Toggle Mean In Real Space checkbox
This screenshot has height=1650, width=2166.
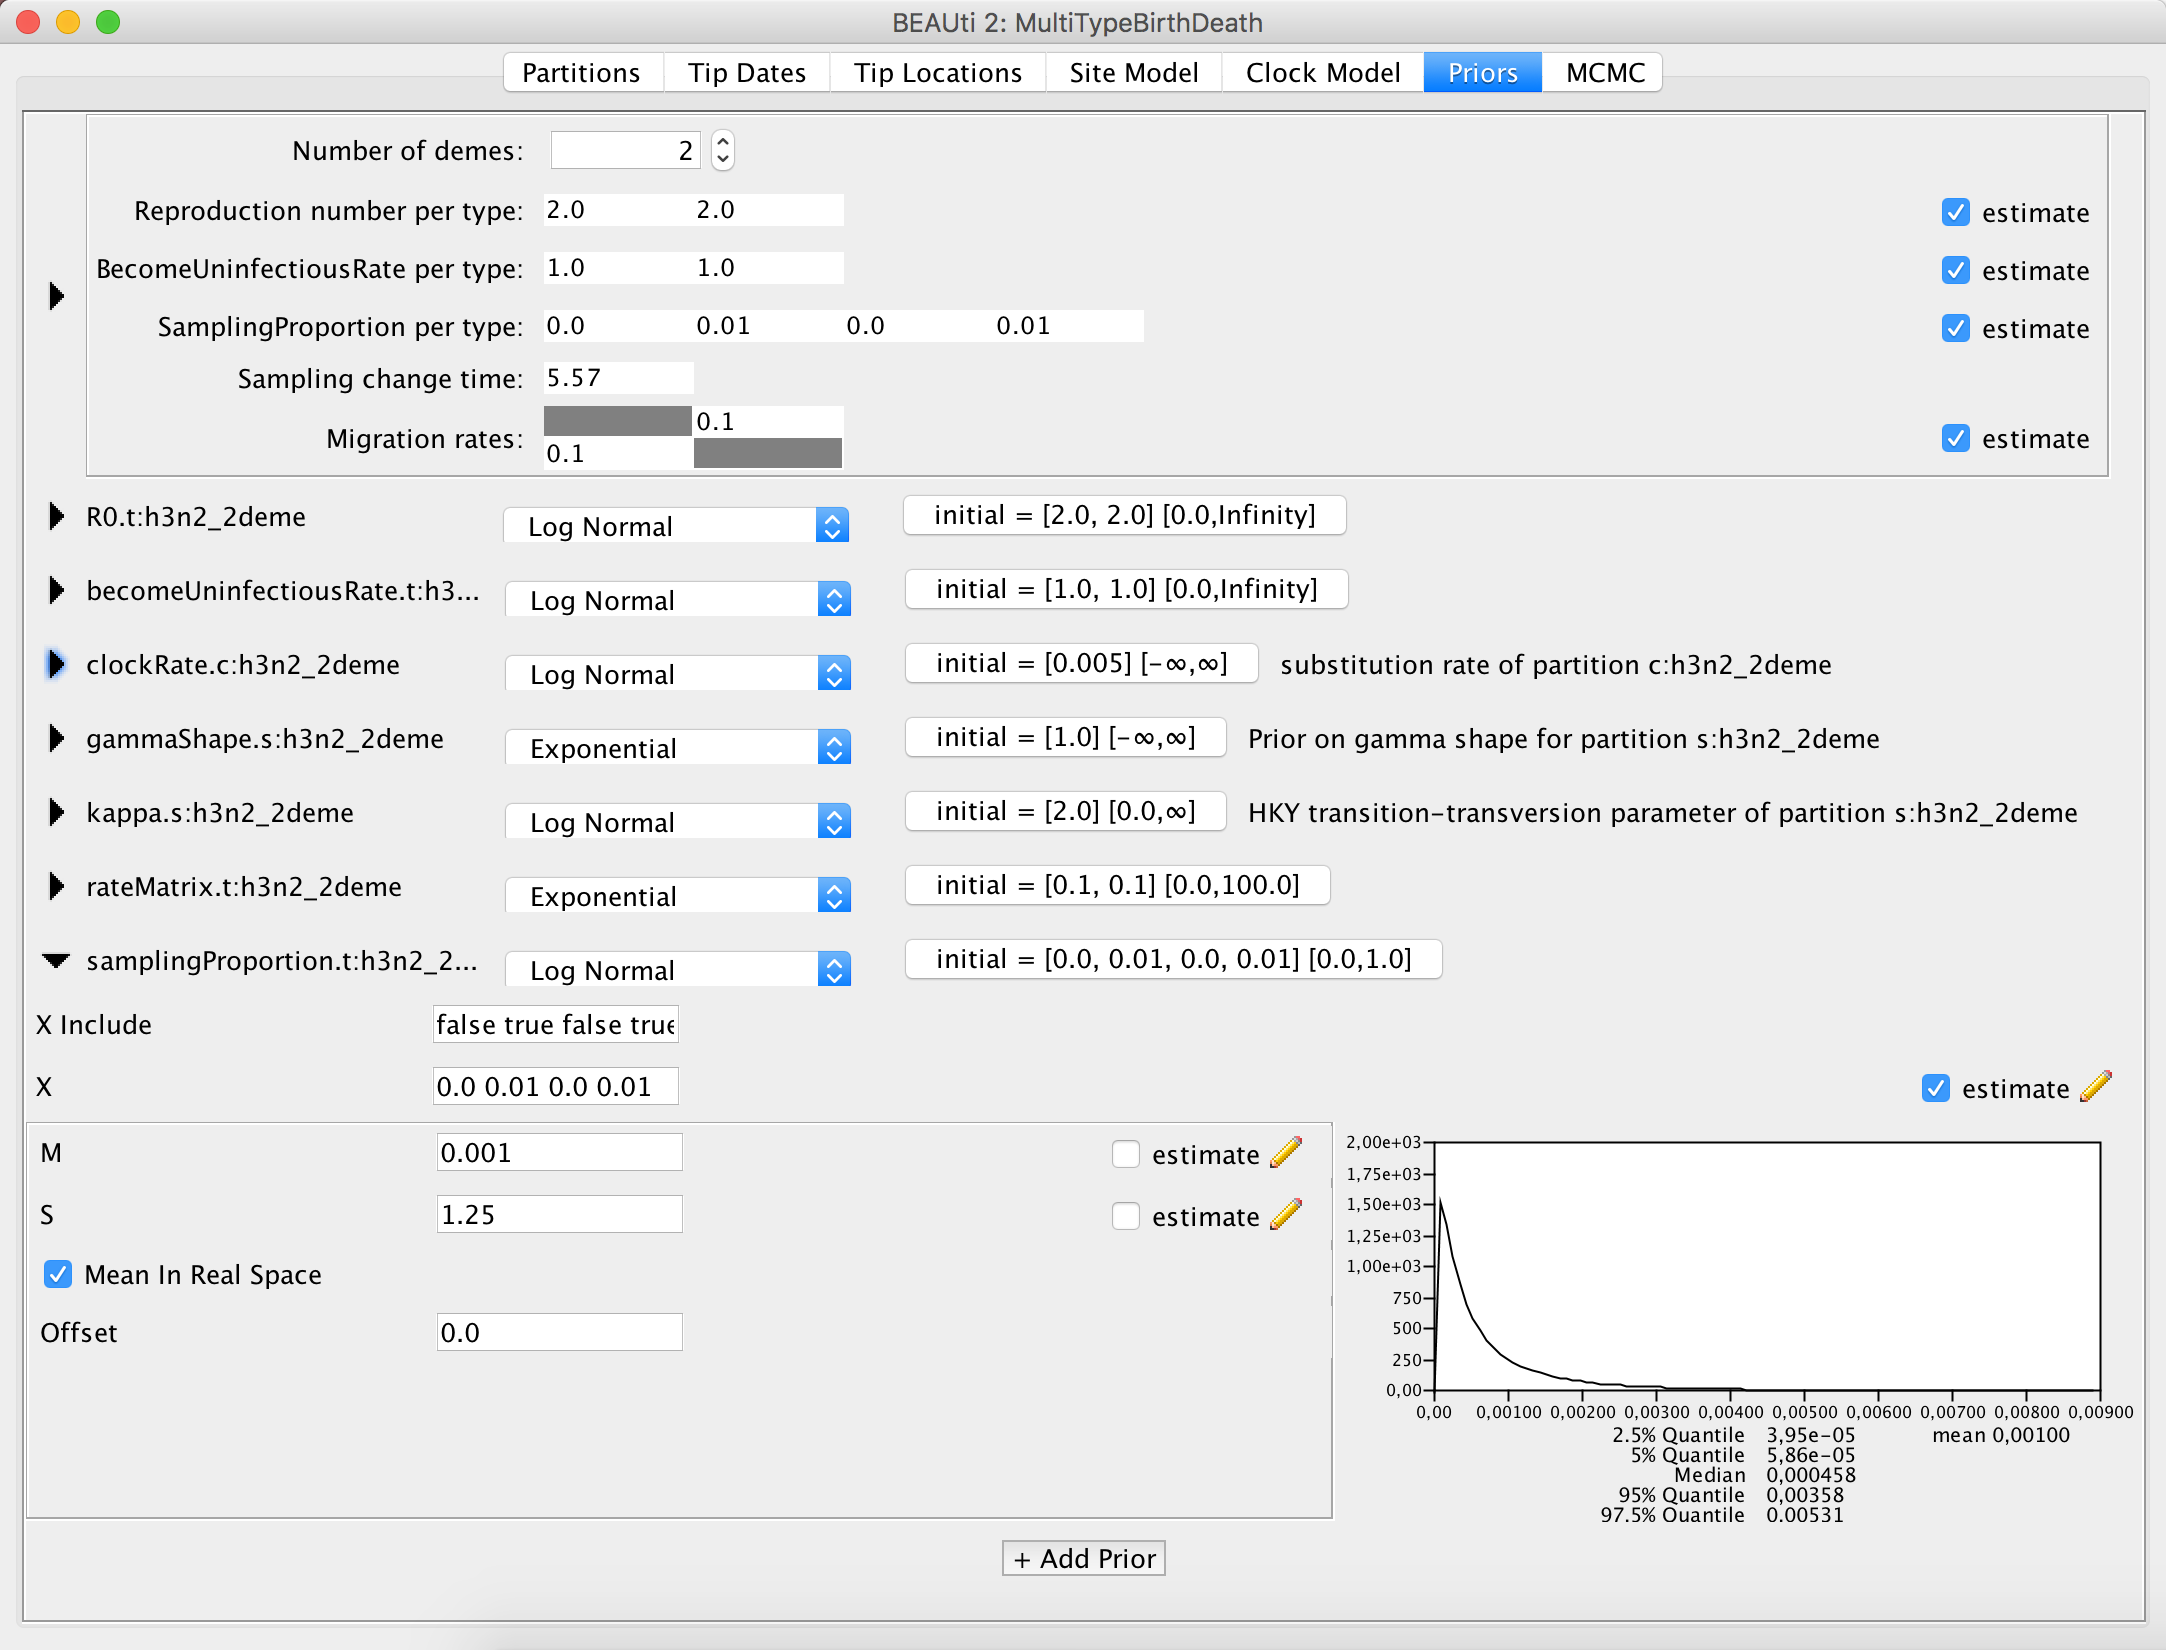(58, 1274)
